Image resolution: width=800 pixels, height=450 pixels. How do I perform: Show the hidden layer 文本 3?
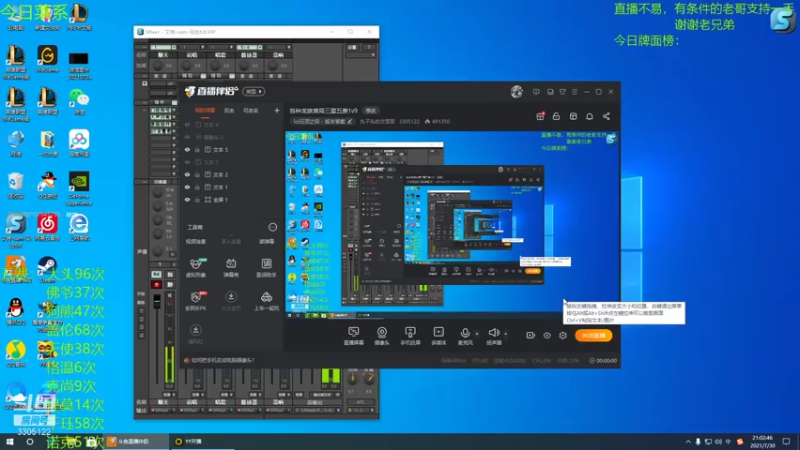(187, 162)
